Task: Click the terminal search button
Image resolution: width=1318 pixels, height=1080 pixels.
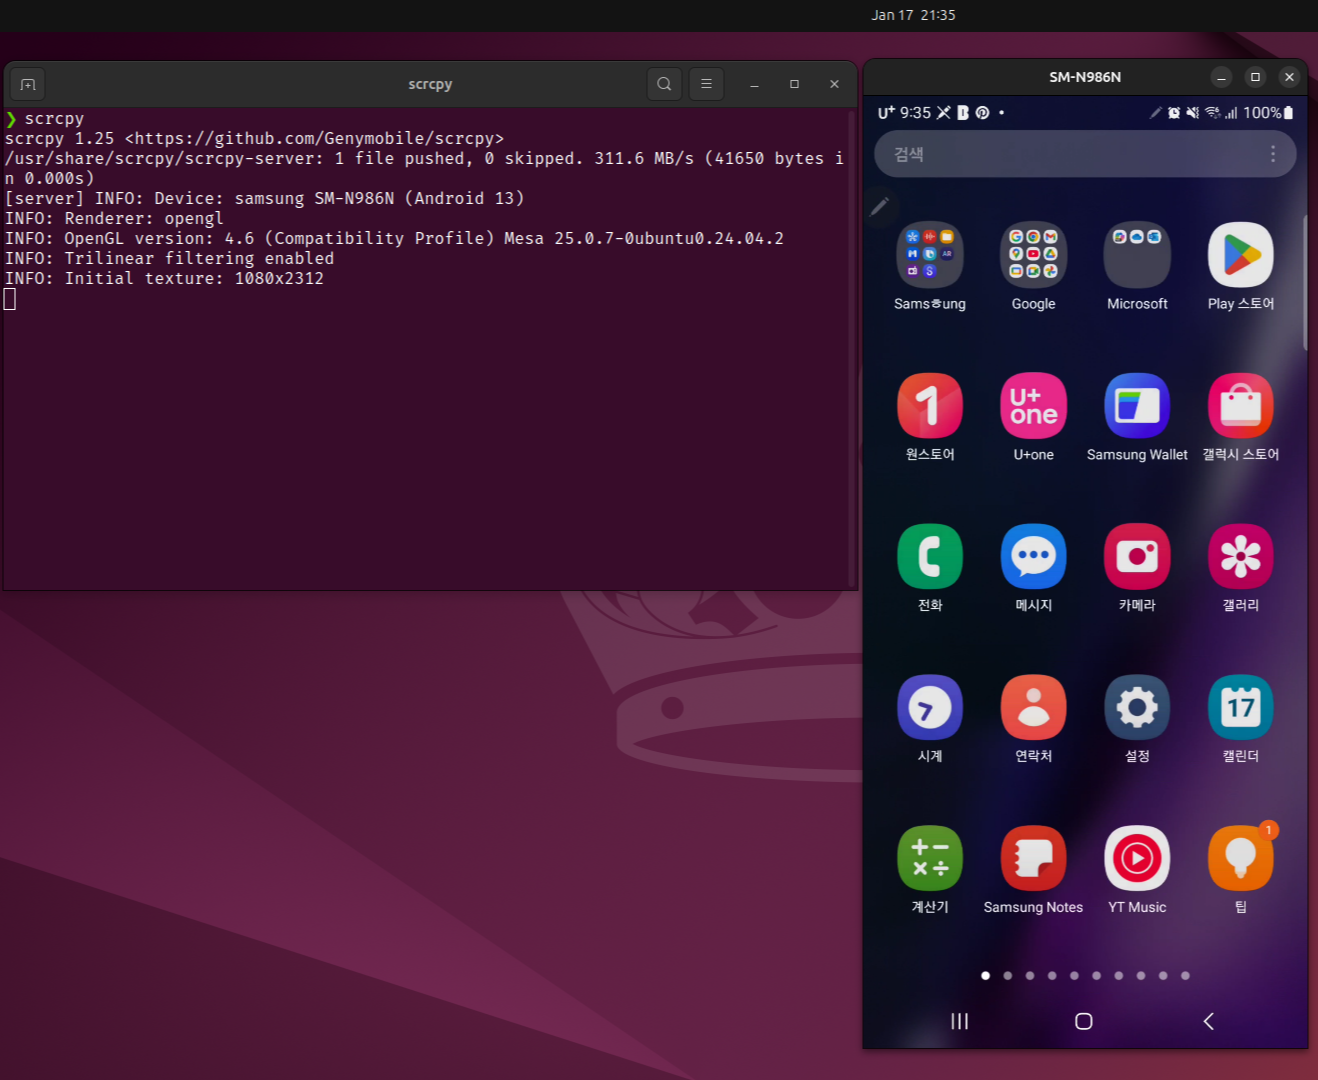Action: [664, 84]
